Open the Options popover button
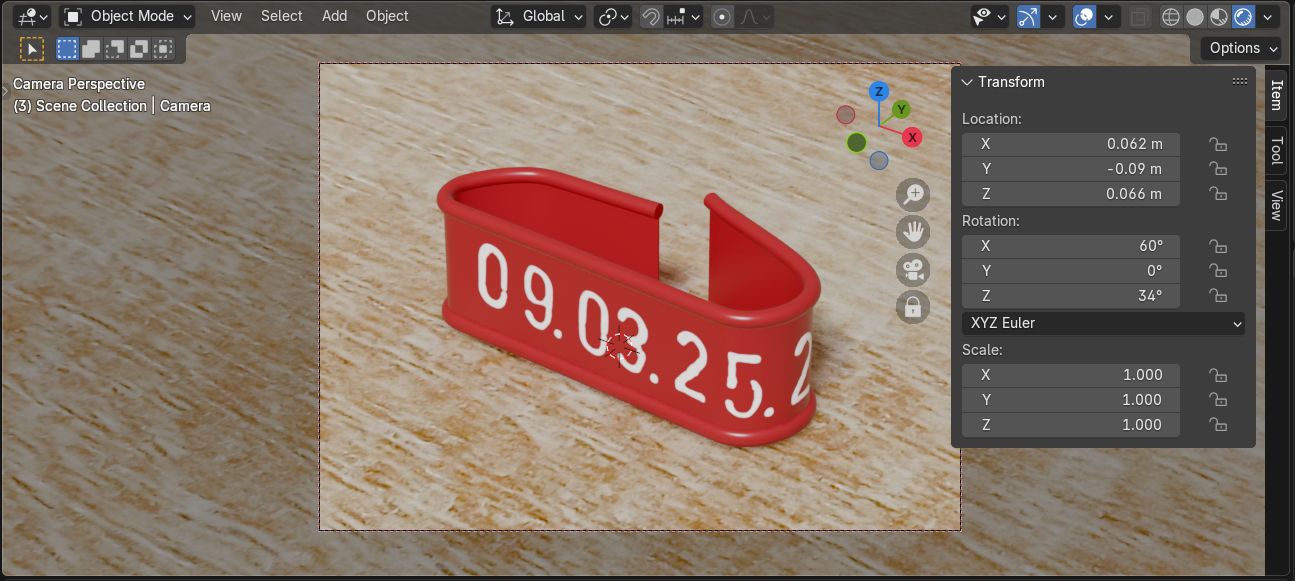The height and width of the screenshot is (581, 1295). (x=1242, y=48)
